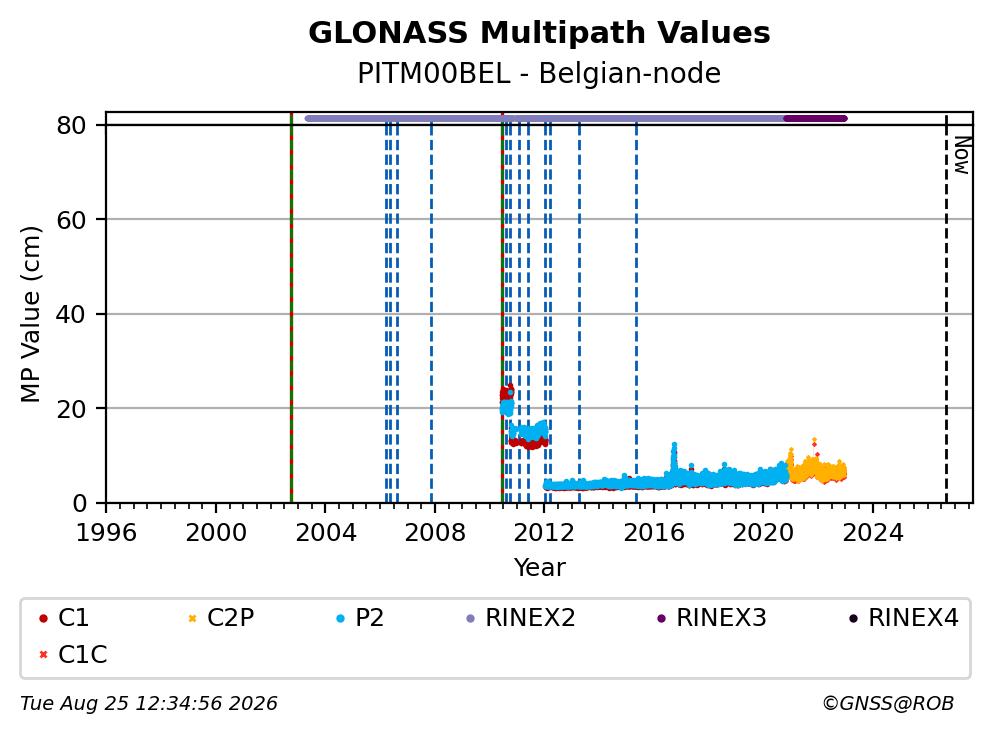
Task: Click the 60 y-axis tick label
Action: click(x=71, y=220)
